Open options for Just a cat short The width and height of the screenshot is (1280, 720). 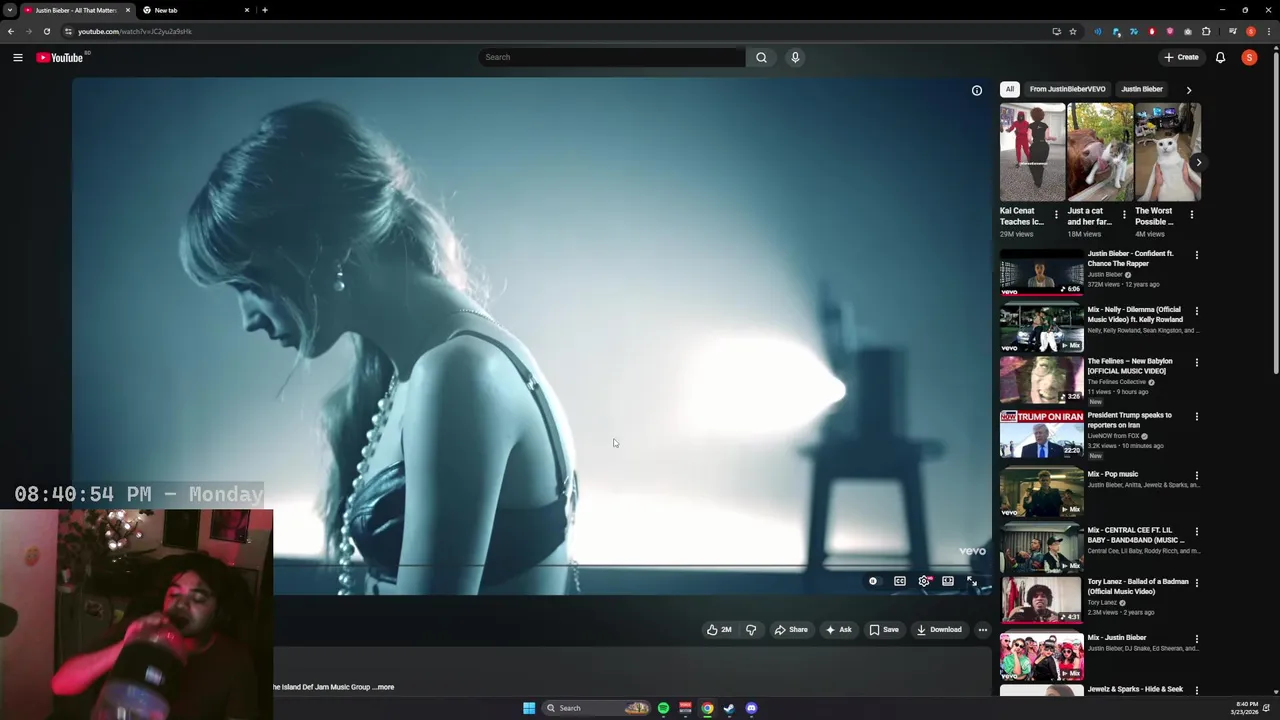(x=1124, y=215)
